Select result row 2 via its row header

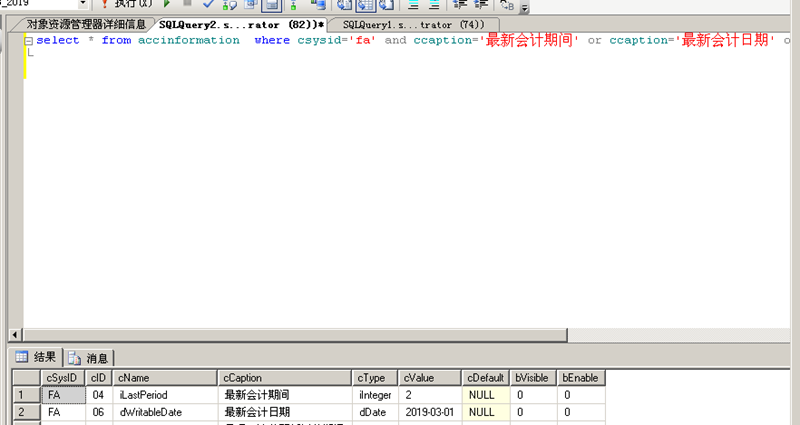27,412
